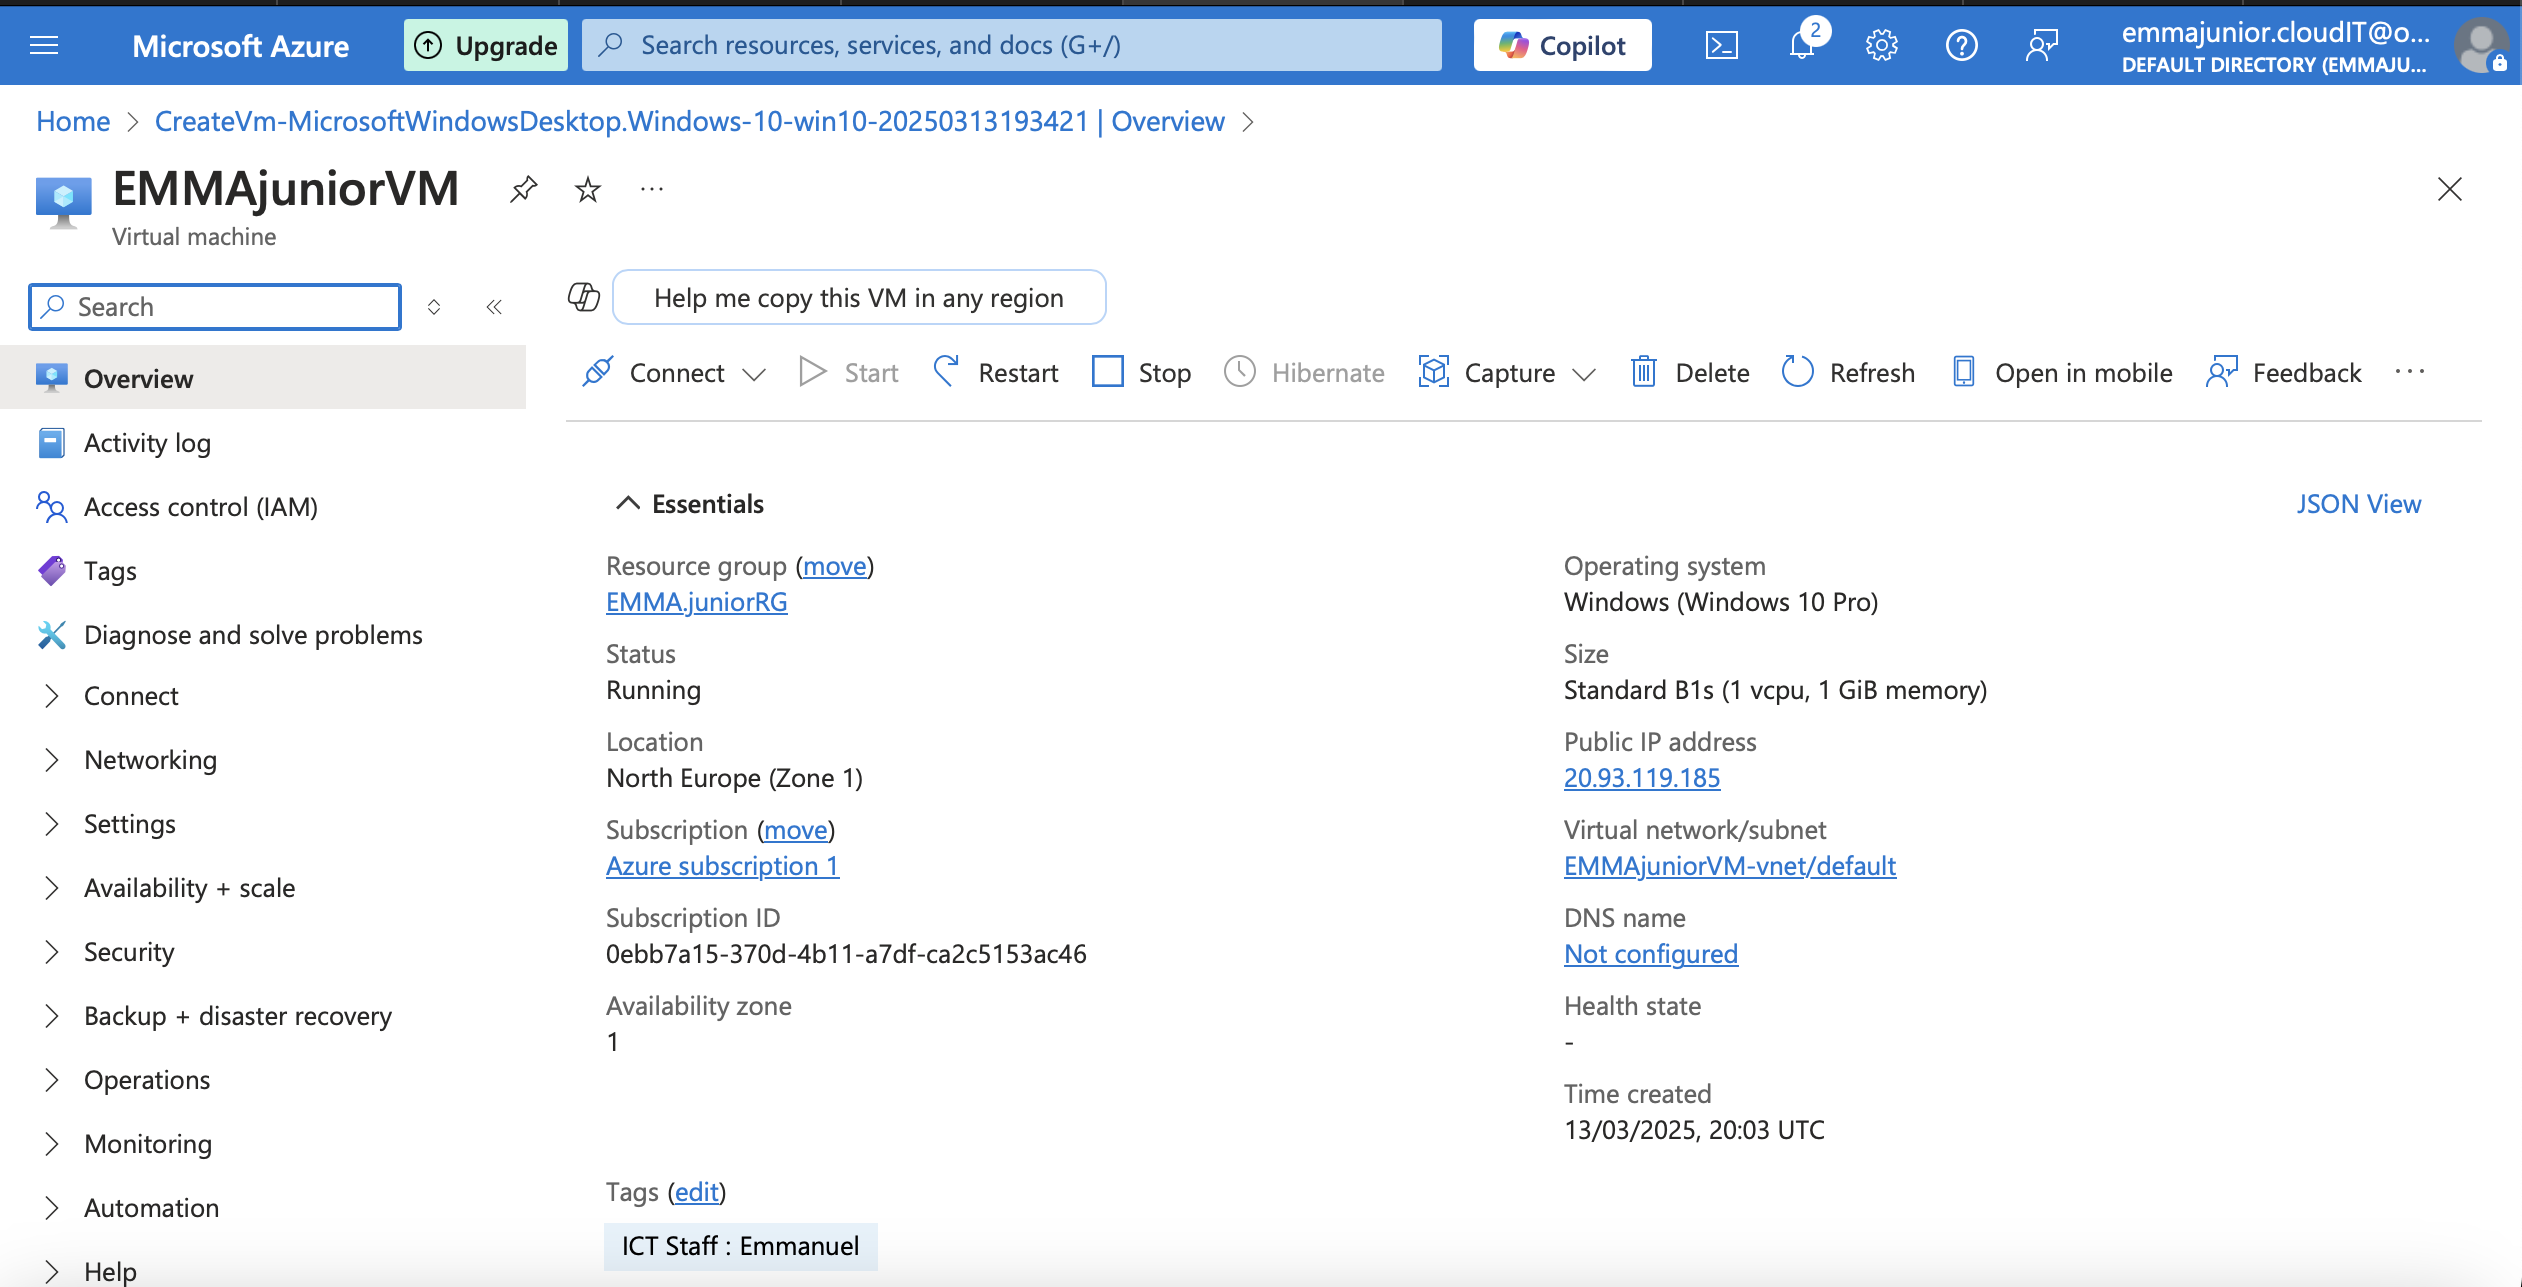2522x1287 pixels.
Task: Click the top bar feedback icon
Action: (x=2041, y=45)
